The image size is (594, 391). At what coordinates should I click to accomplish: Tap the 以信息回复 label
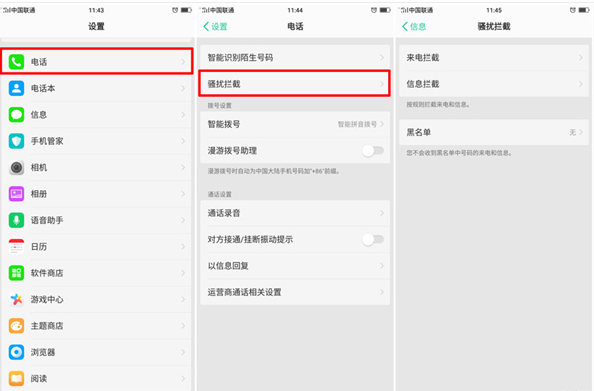pyautogui.click(x=228, y=266)
